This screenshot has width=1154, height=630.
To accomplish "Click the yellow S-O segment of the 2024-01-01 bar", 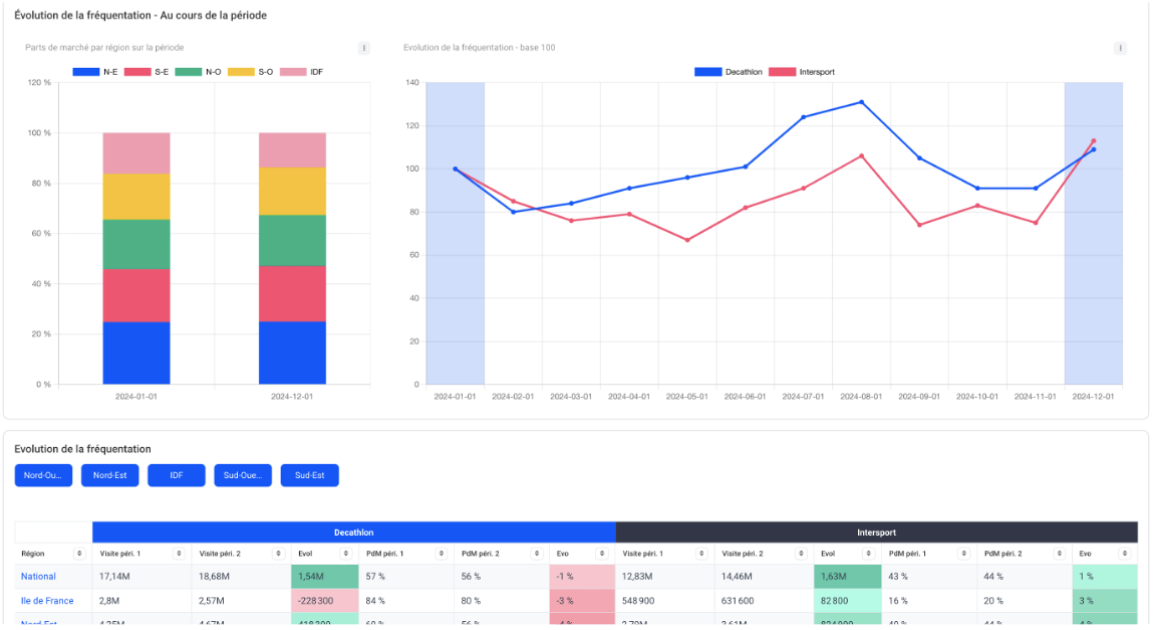I will click(136, 197).
